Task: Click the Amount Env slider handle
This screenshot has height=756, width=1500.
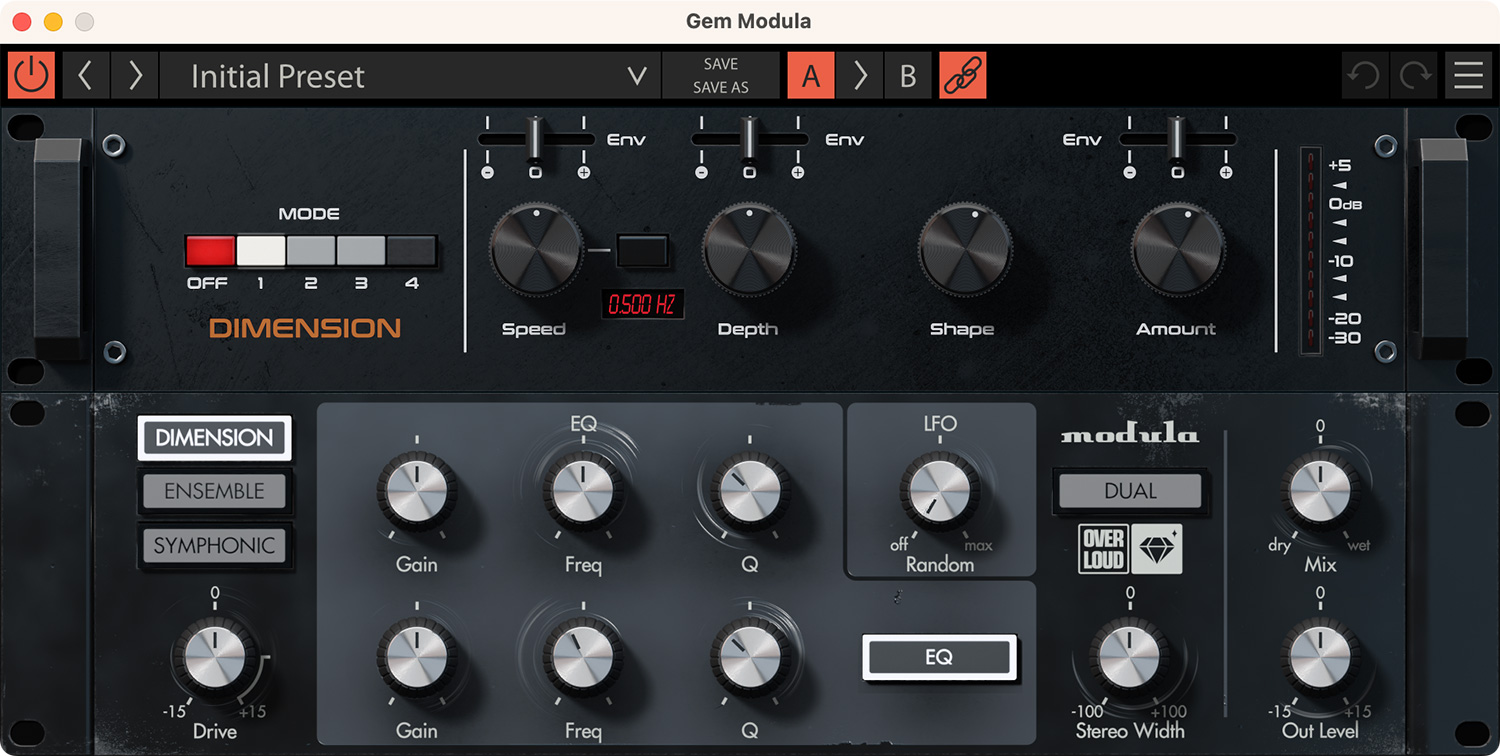Action: pos(1177,138)
